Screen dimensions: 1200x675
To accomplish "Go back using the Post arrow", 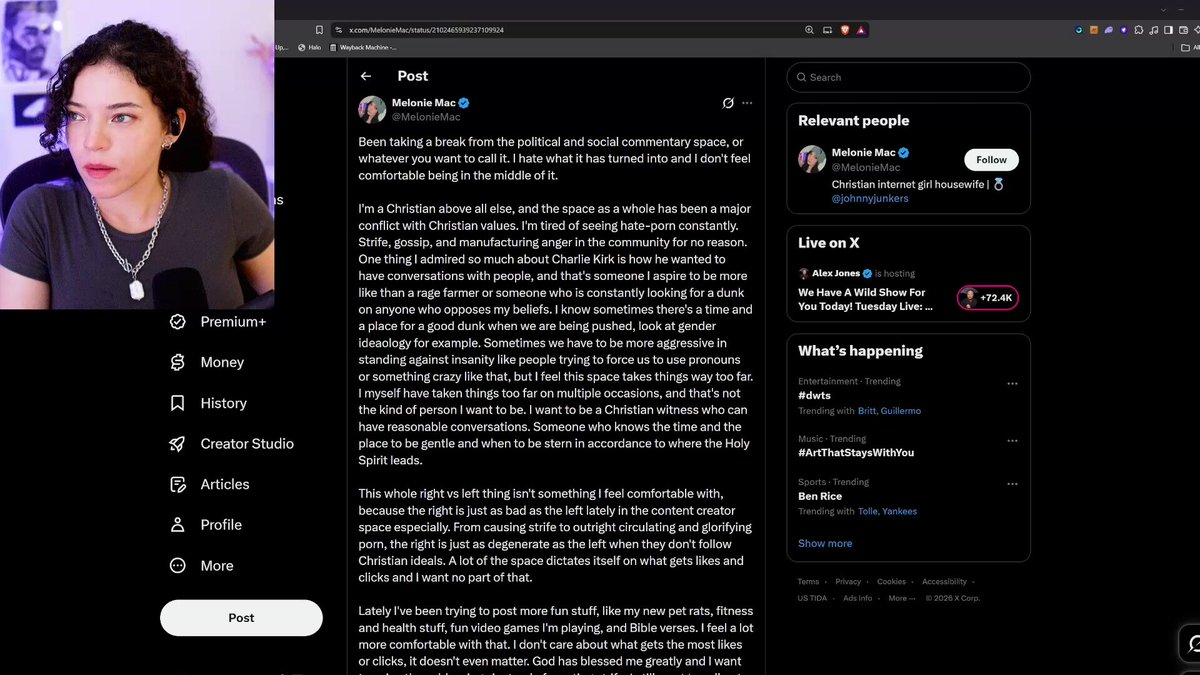I will [x=366, y=76].
